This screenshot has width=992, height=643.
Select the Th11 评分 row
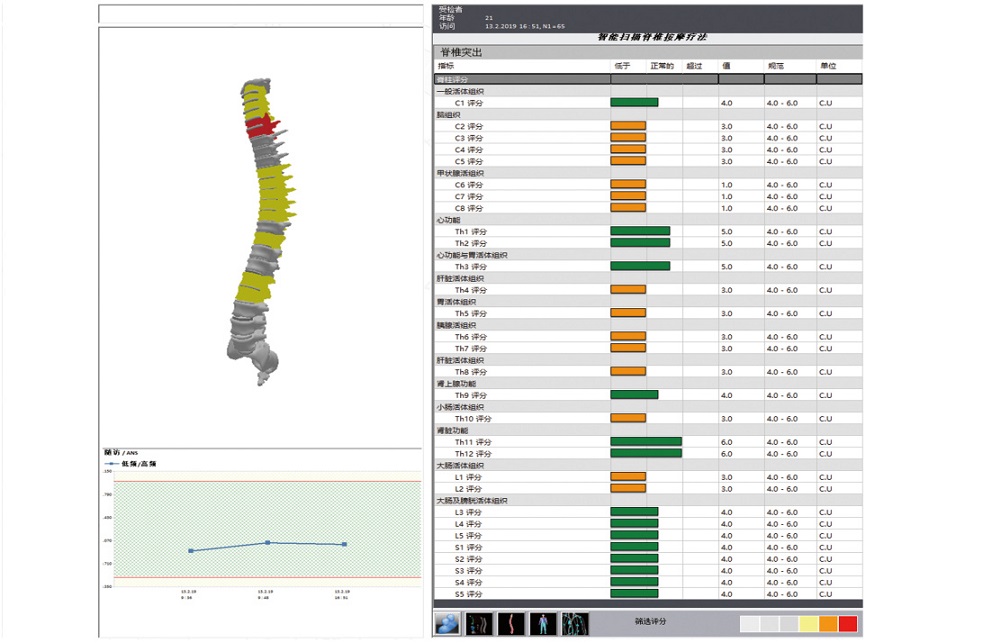[471, 441]
